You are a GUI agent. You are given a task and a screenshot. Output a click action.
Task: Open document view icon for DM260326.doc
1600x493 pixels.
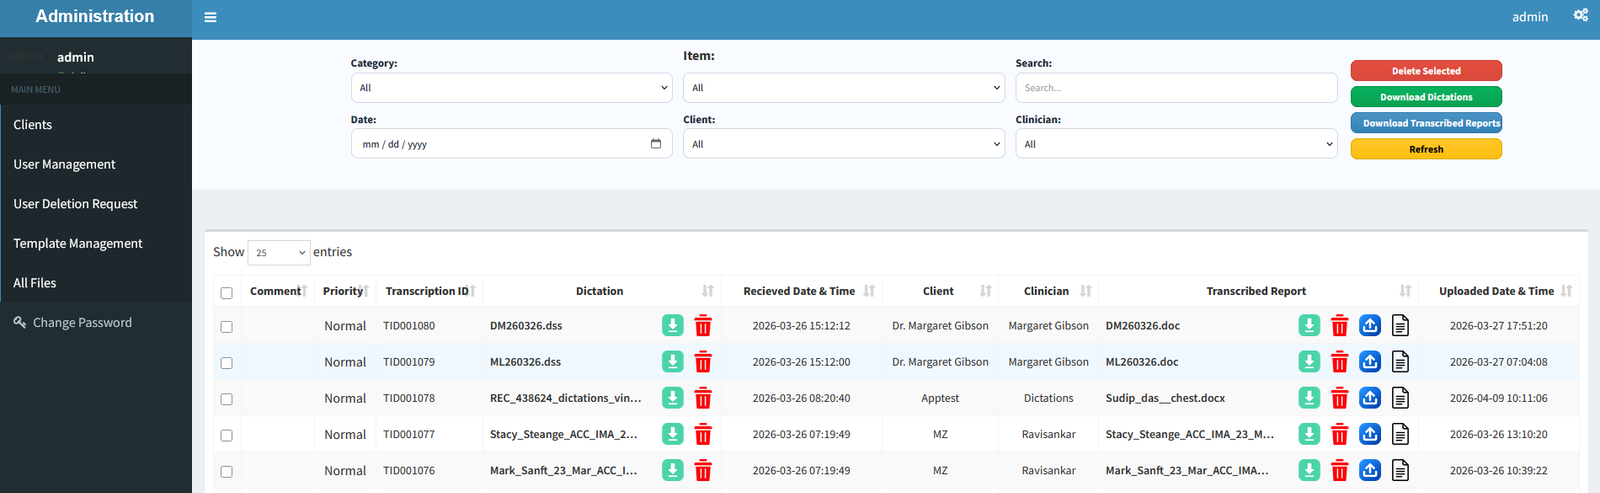coord(1401,325)
